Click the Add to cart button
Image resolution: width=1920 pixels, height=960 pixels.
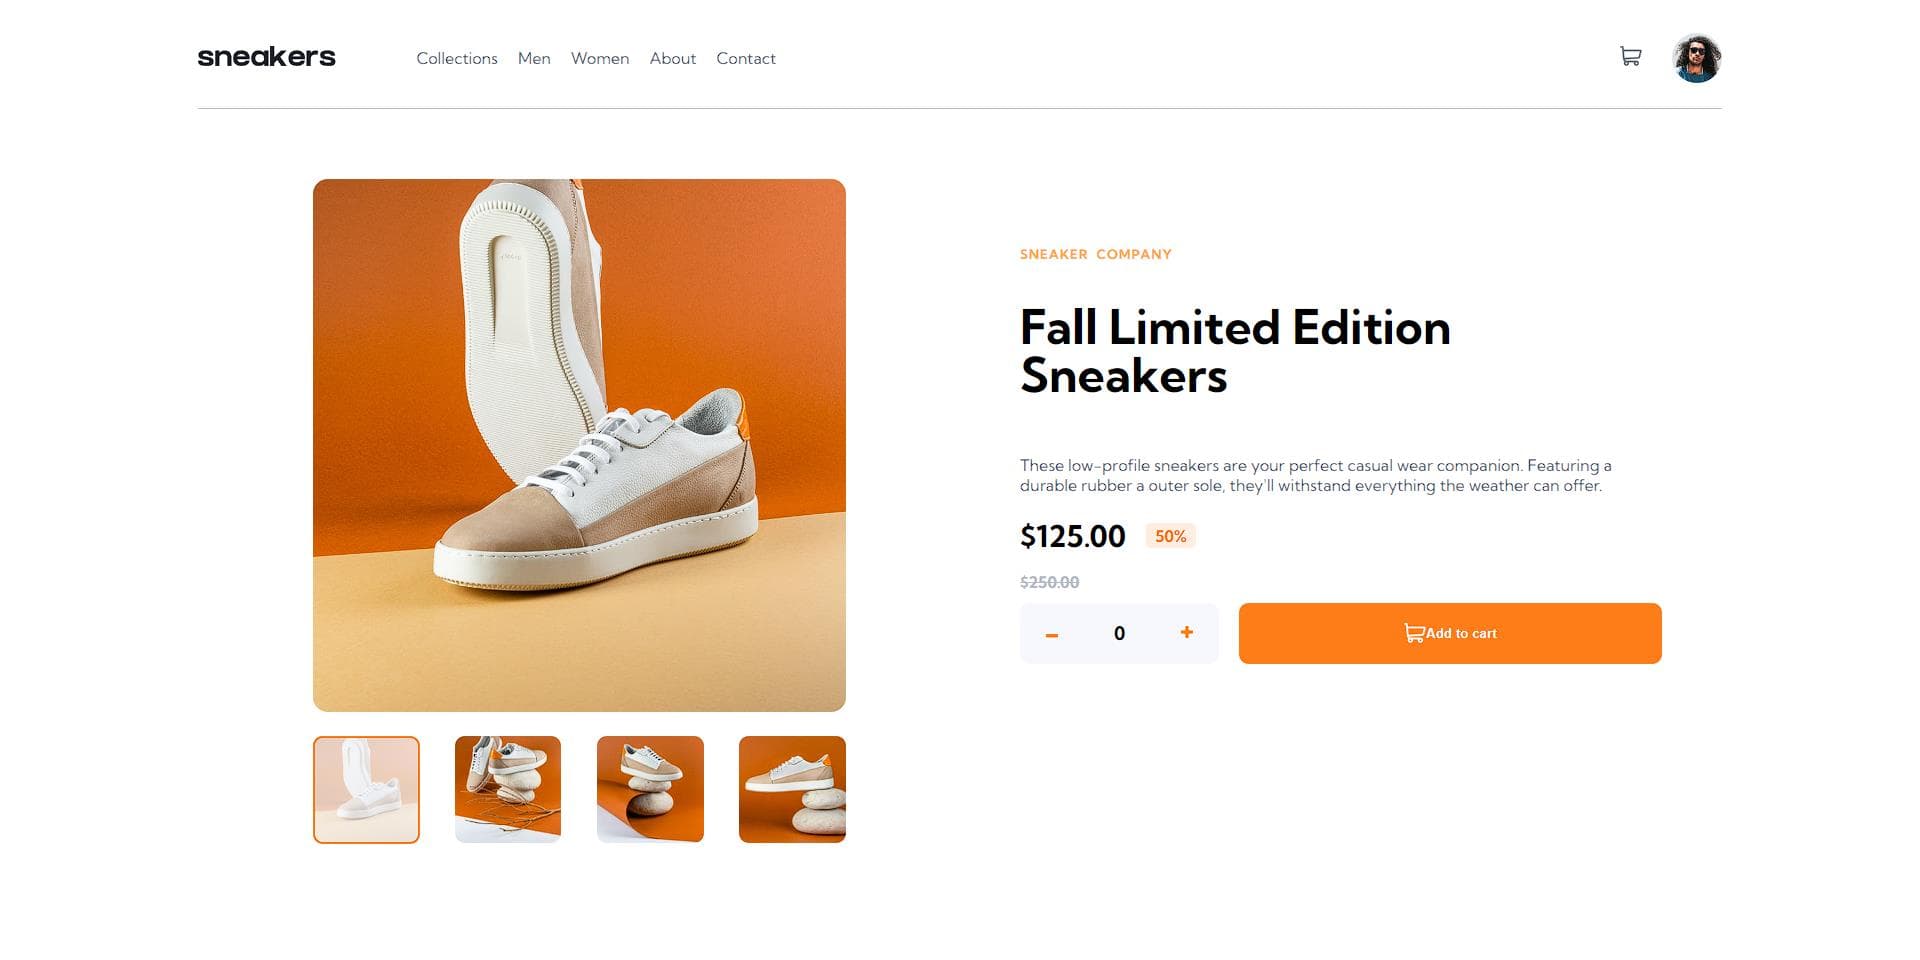(x=1449, y=633)
